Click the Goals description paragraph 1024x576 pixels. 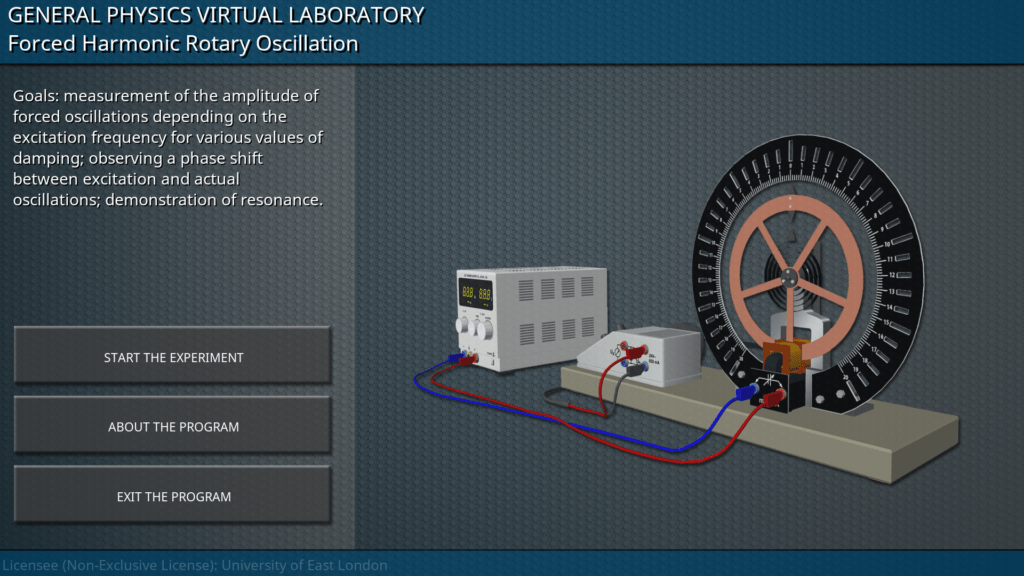pos(168,148)
